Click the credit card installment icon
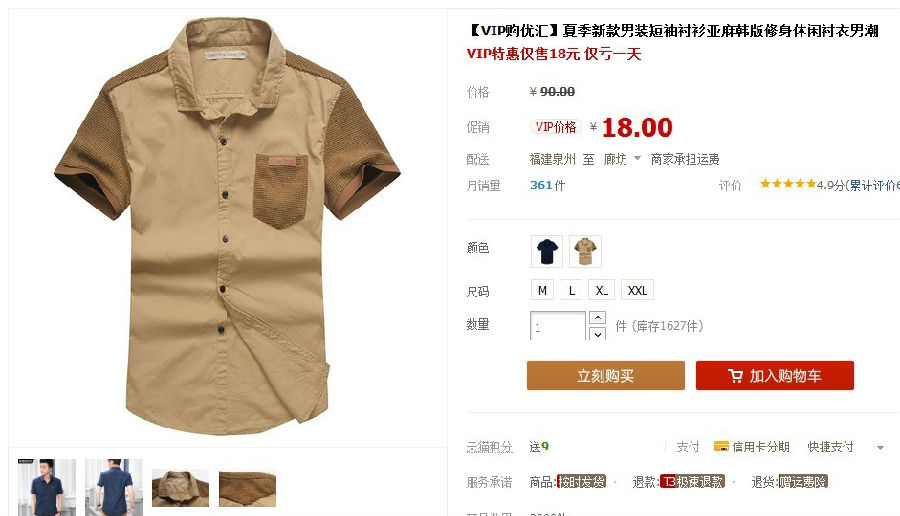Screen dimensions: 900x516 coord(721,447)
